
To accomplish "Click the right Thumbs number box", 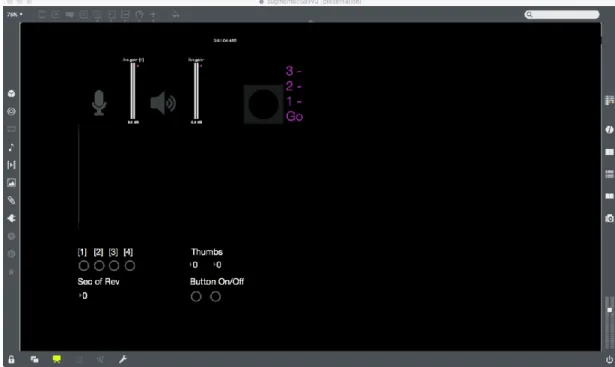I will click(x=217, y=265).
